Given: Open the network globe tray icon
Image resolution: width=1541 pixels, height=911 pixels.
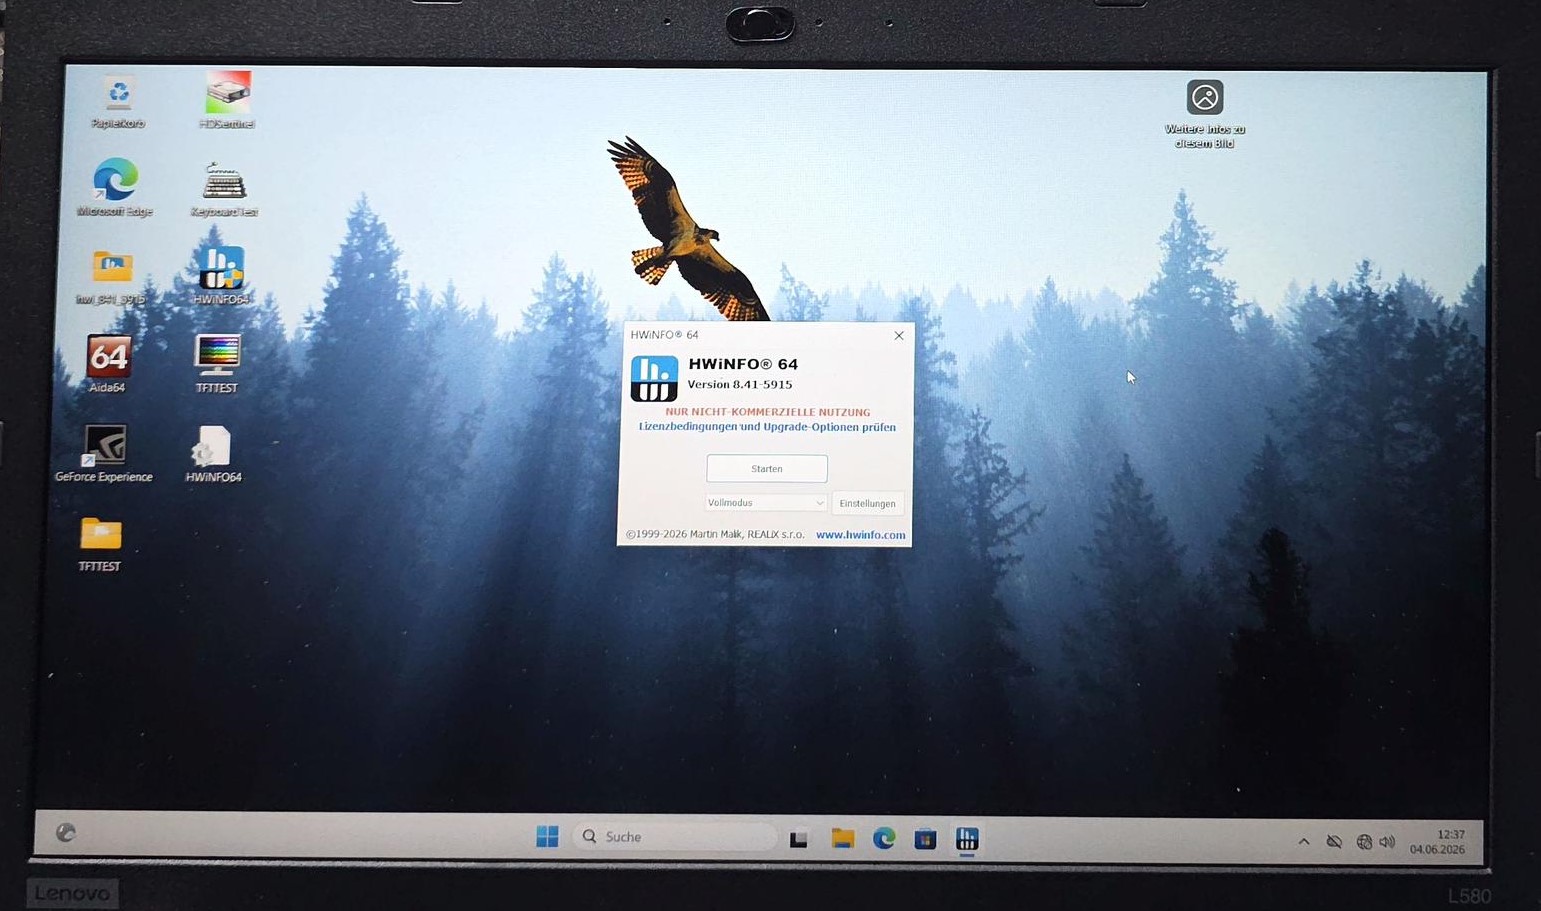Looking at the screenshot, I should click(1364, 842).
